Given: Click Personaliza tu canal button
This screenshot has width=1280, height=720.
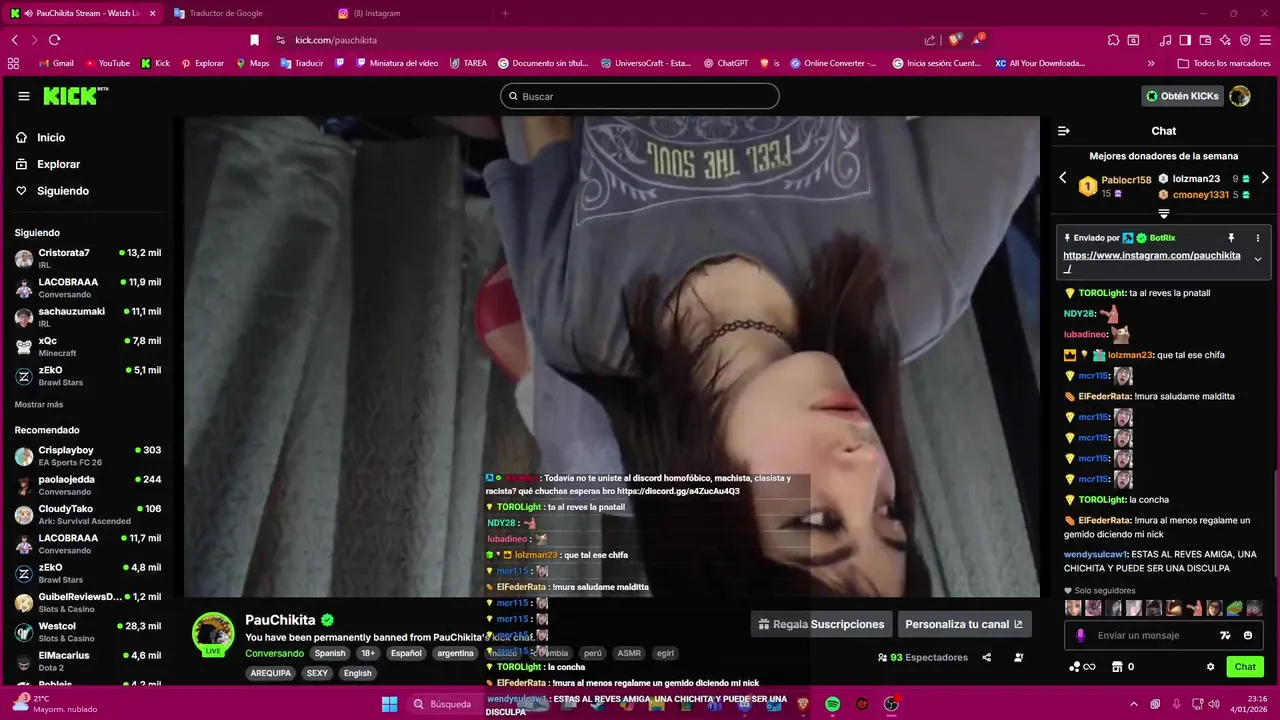Looking at the screenshot, I should click(x=964, y=624).
